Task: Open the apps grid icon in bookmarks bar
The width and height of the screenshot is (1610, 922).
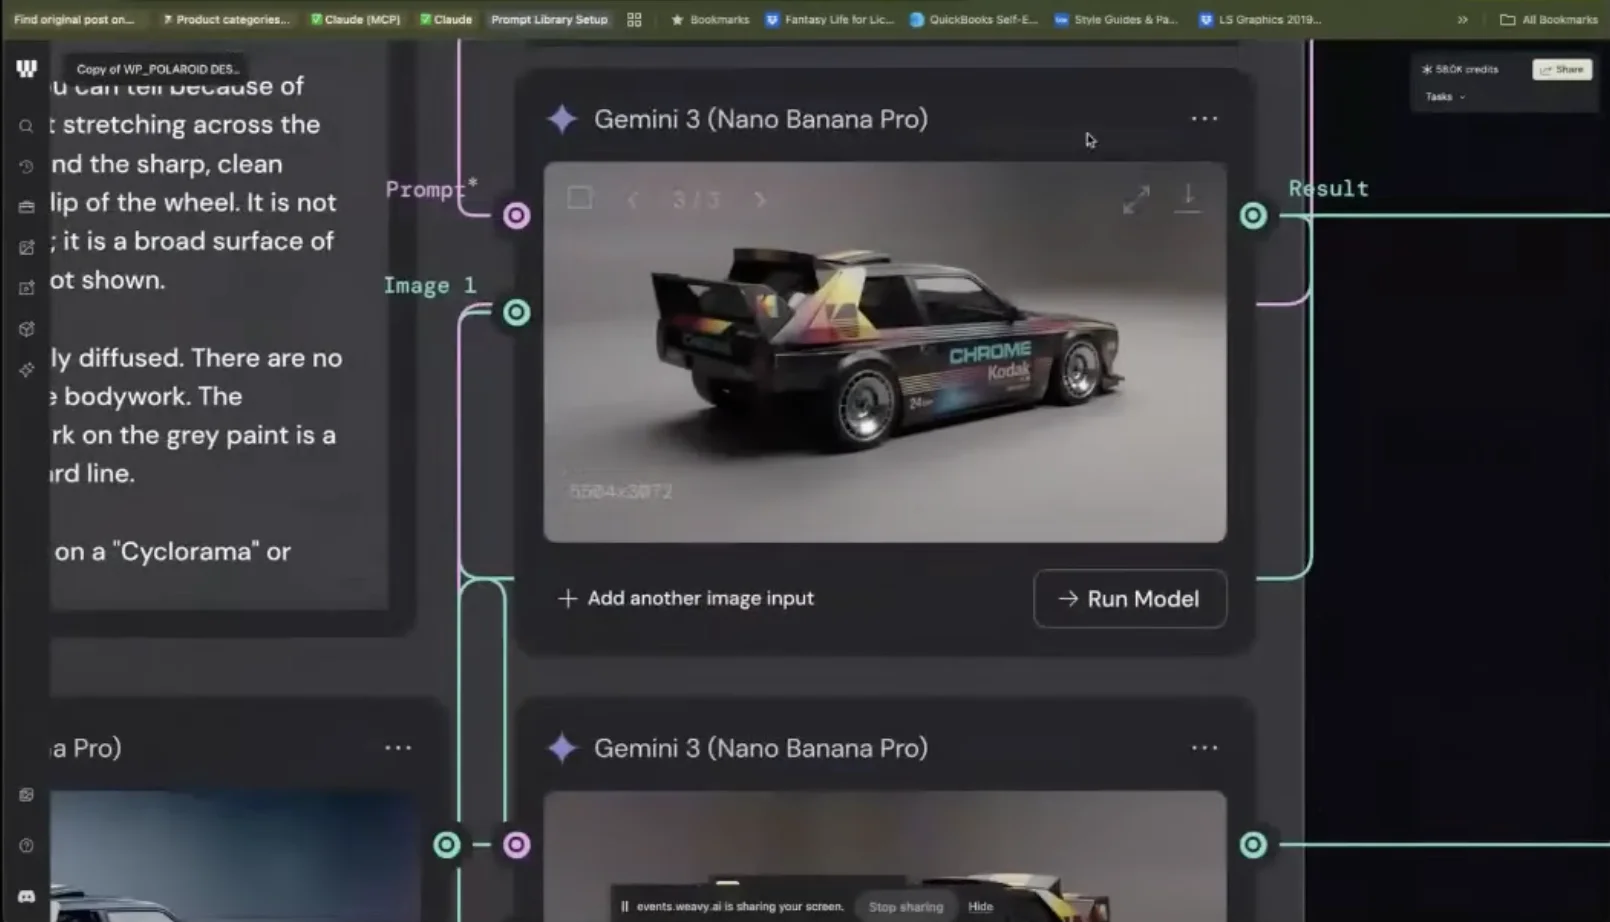Action: point(634,19)
